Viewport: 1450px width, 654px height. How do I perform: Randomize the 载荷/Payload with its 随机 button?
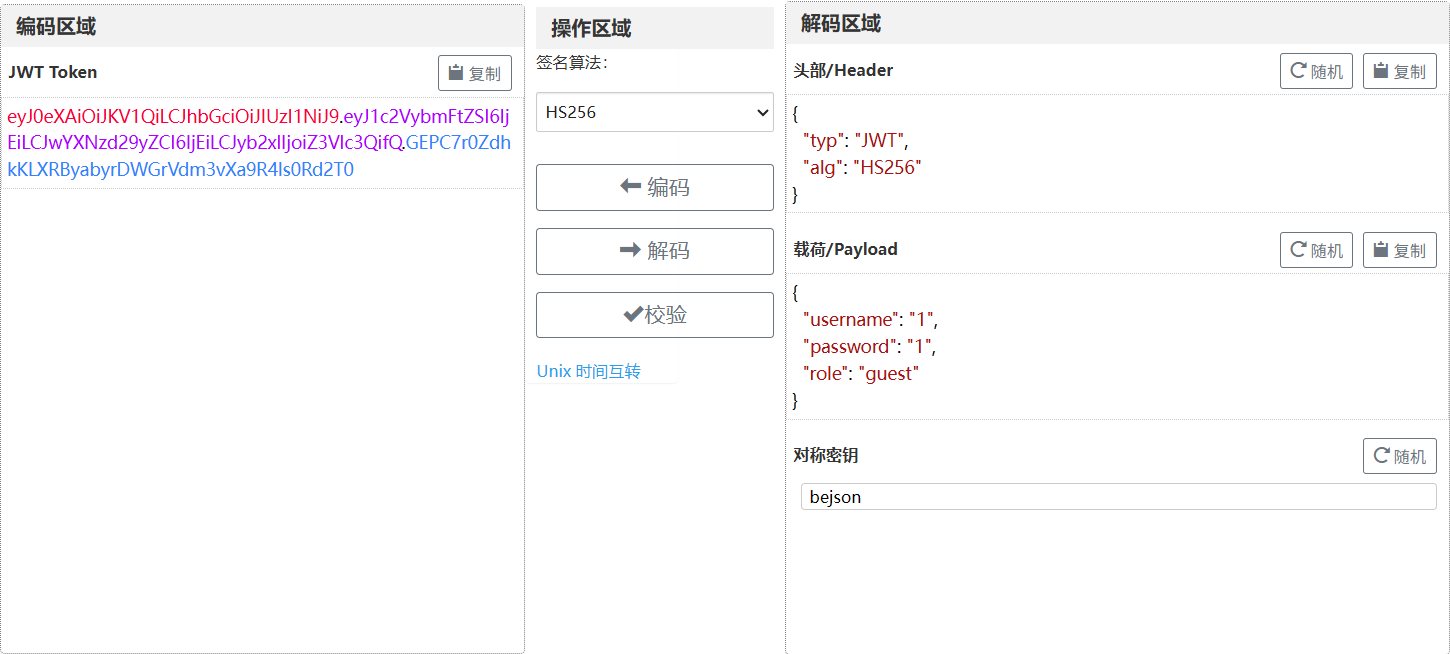click(1316, 250)
